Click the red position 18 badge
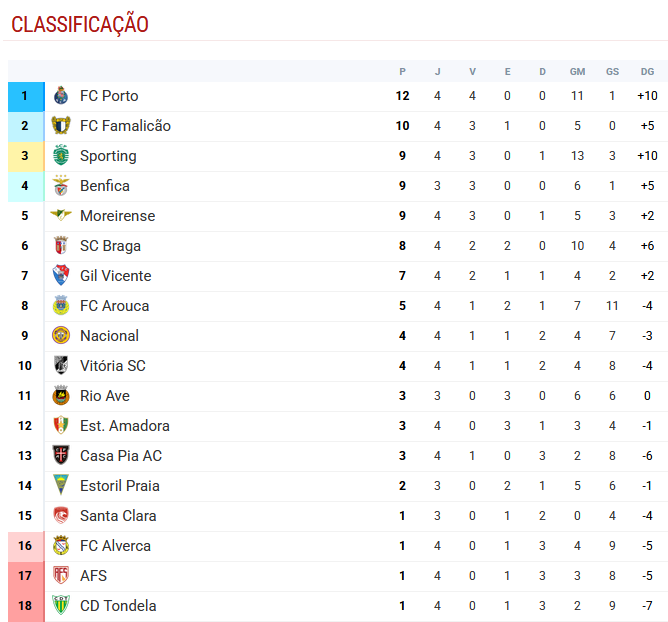This screenshot has height=622, width=668. pyautogui.click(x=26, y=606)
